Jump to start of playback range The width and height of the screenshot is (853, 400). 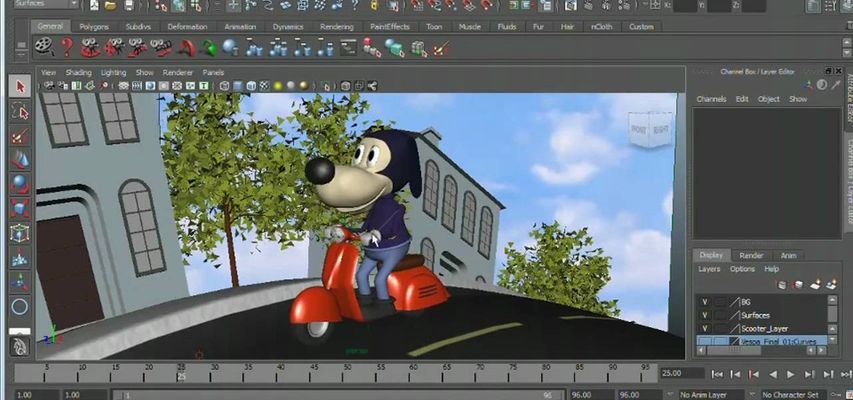tap(716, 374)
